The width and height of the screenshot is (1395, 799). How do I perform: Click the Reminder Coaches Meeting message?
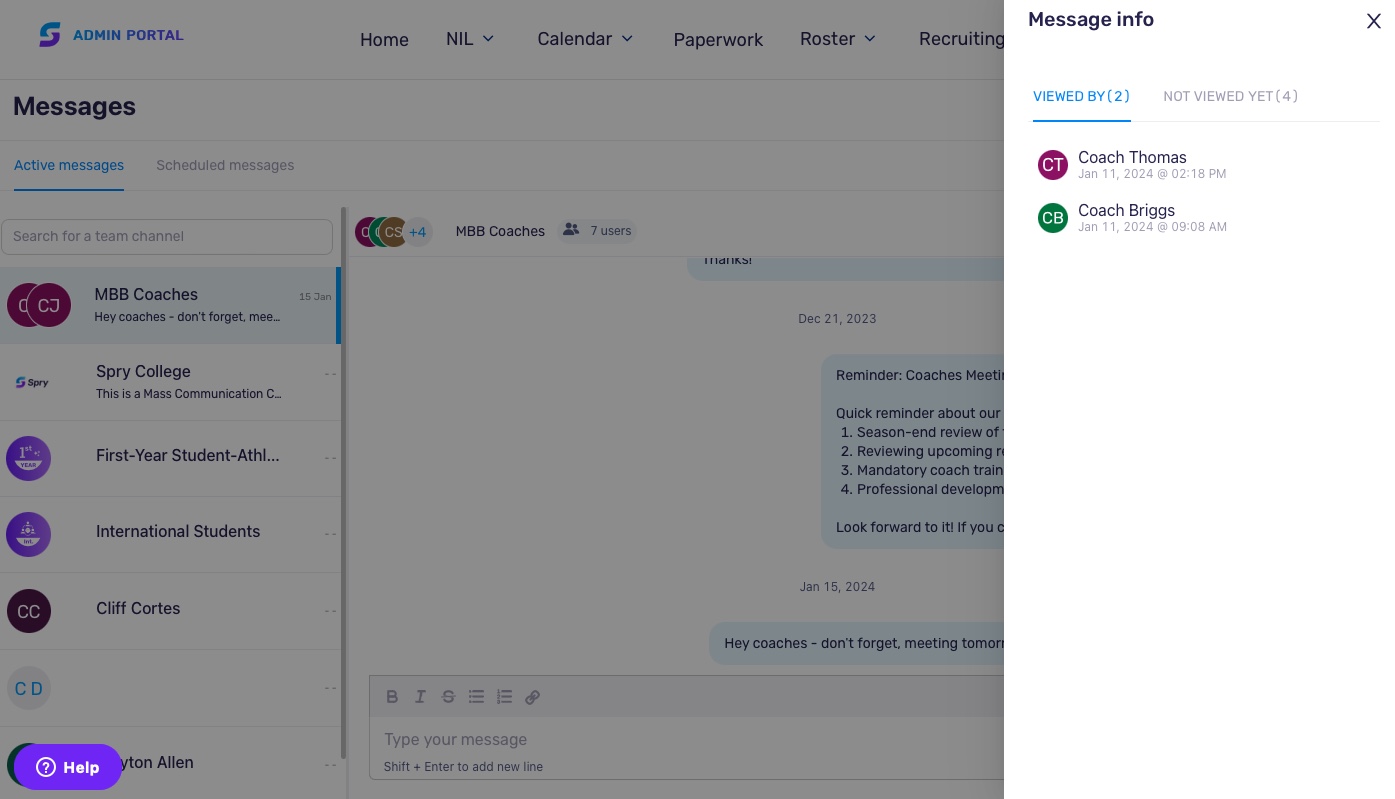(x=913, y=451)
